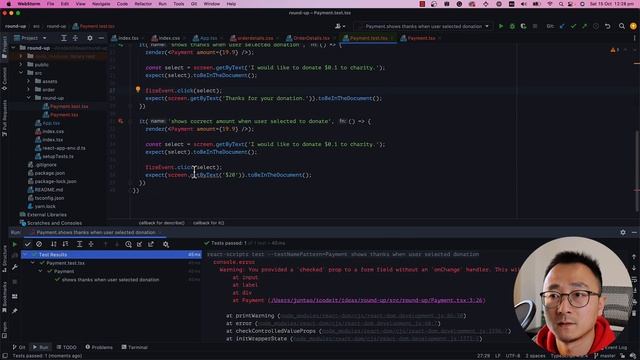Collapse all test results in Run toolbar
Image resolution: width=640 pixels, height=360 pixels.
[91, 244]
